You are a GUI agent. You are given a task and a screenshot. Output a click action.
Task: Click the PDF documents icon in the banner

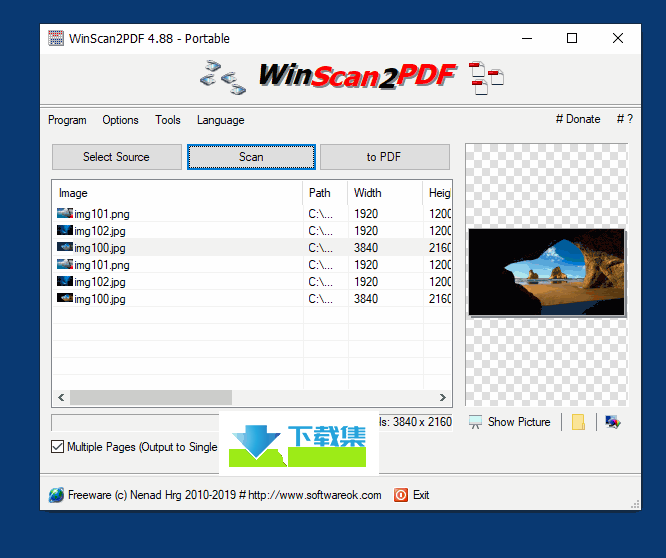pyautogui.click(x=486, y=78)
